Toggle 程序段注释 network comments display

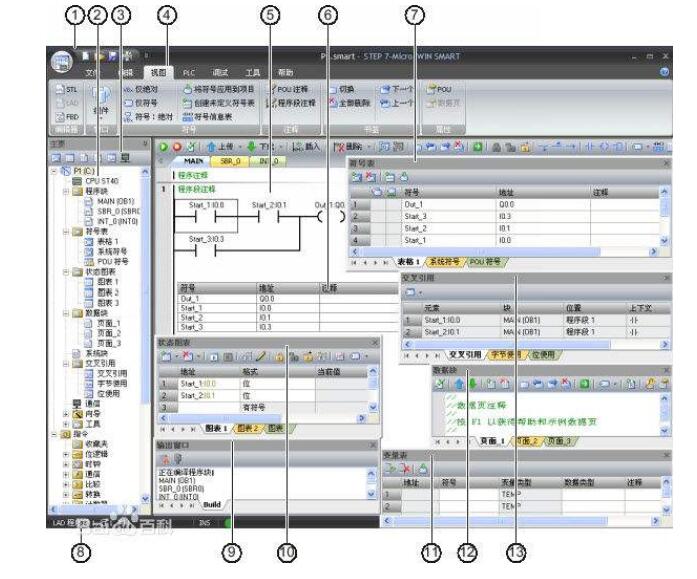(291, 103)
